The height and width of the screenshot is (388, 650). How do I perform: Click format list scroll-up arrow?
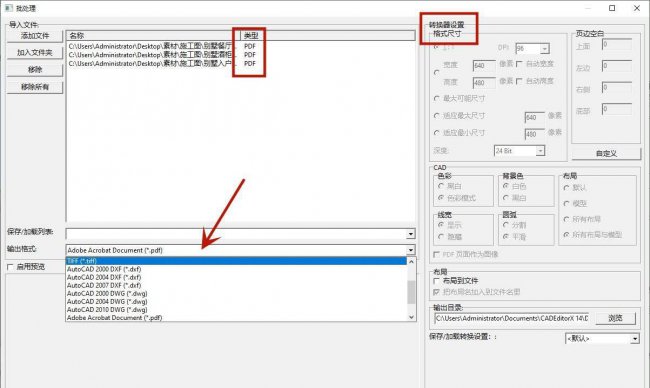coord(411,262)
